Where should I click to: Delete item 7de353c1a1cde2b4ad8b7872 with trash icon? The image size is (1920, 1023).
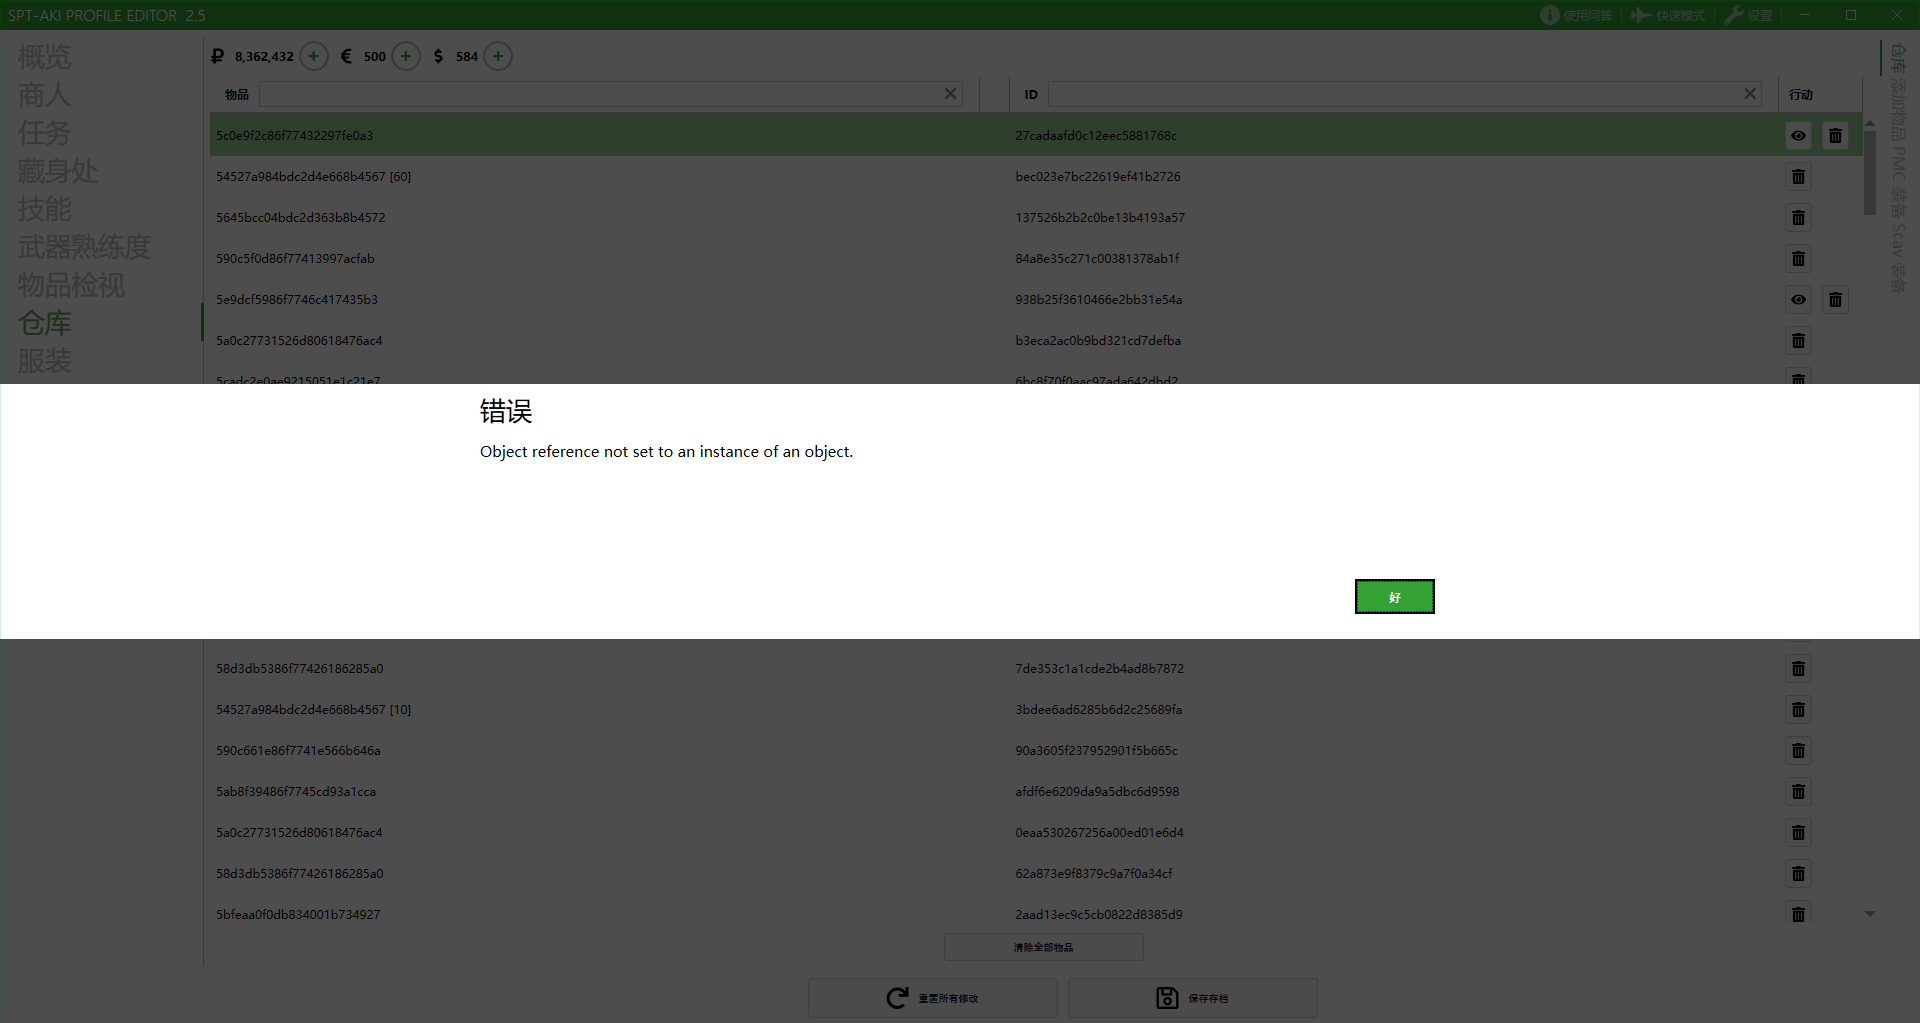coord(1798,669)
